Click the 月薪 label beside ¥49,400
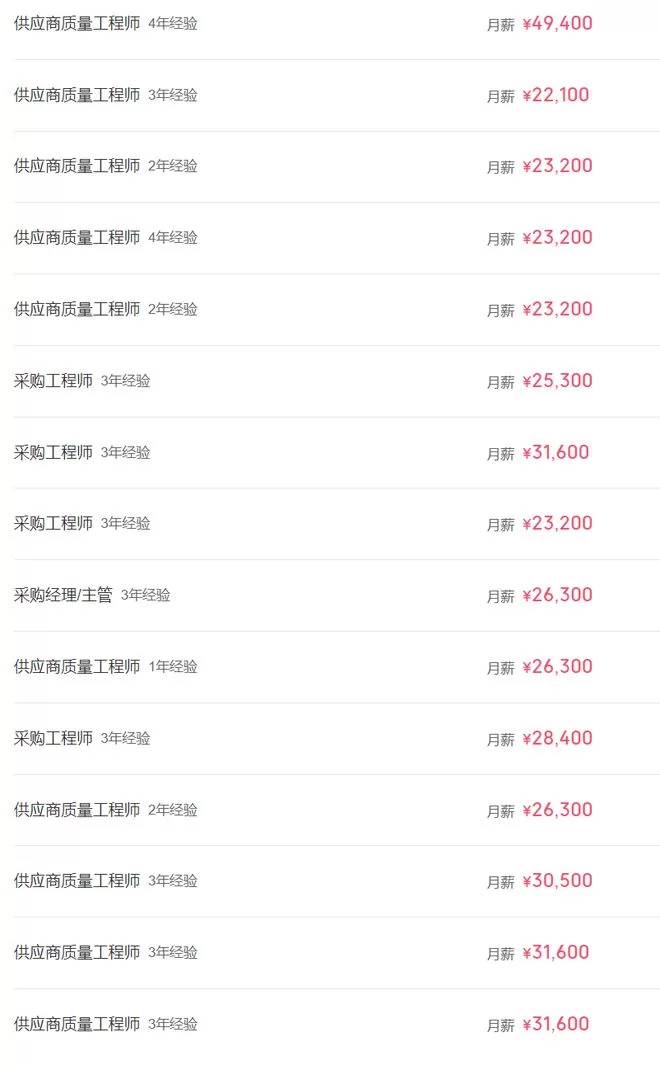The height and width of the screenshot is (1065, 660). [x=500, y=25]
